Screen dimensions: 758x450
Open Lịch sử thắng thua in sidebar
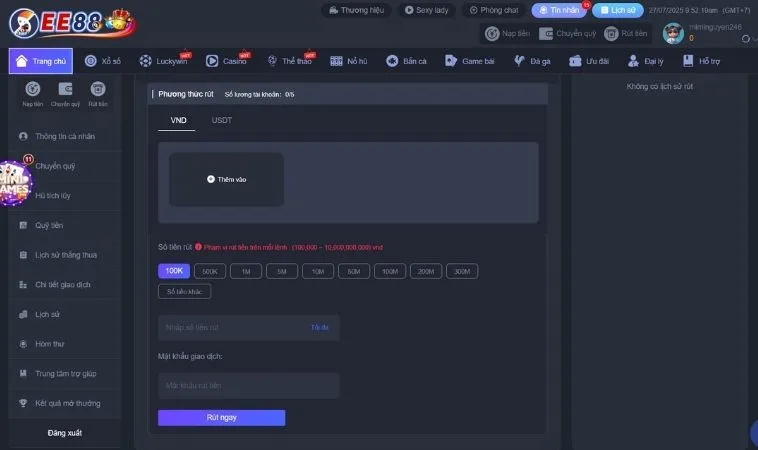tap(66, 254)
